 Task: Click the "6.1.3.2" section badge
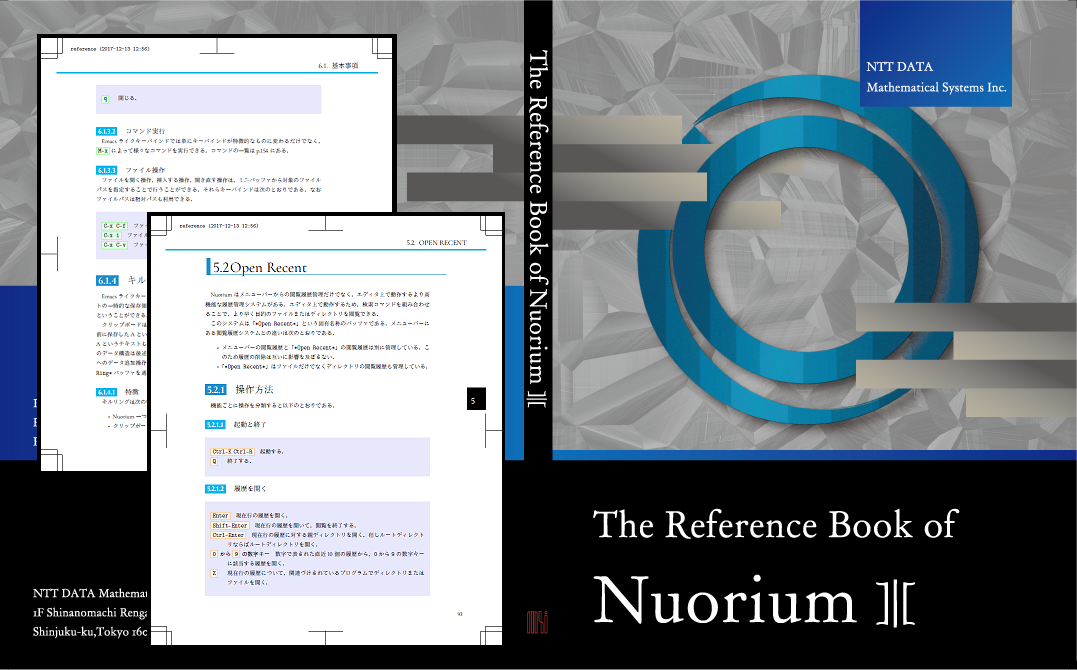point(106,131)
